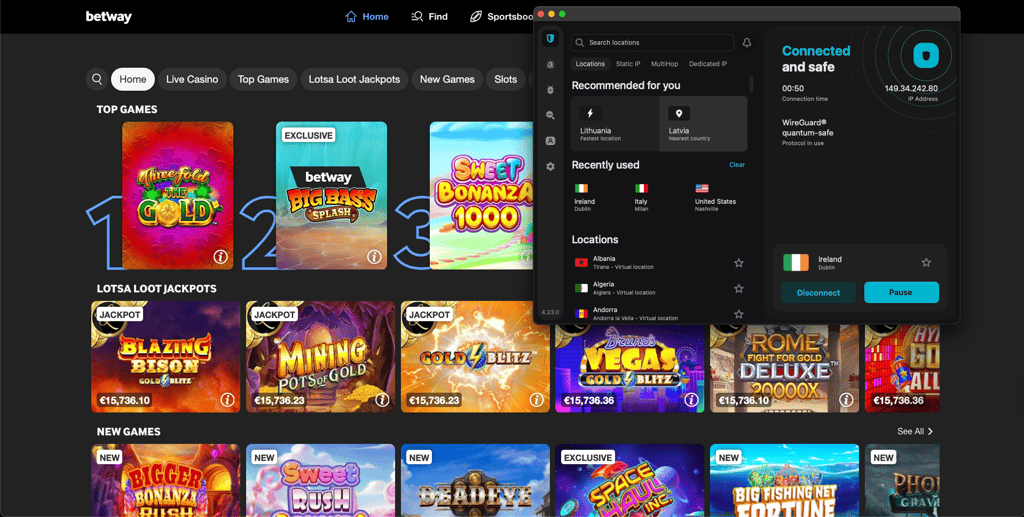Toggle favorite star for connected Ireland location

(926, 262)
